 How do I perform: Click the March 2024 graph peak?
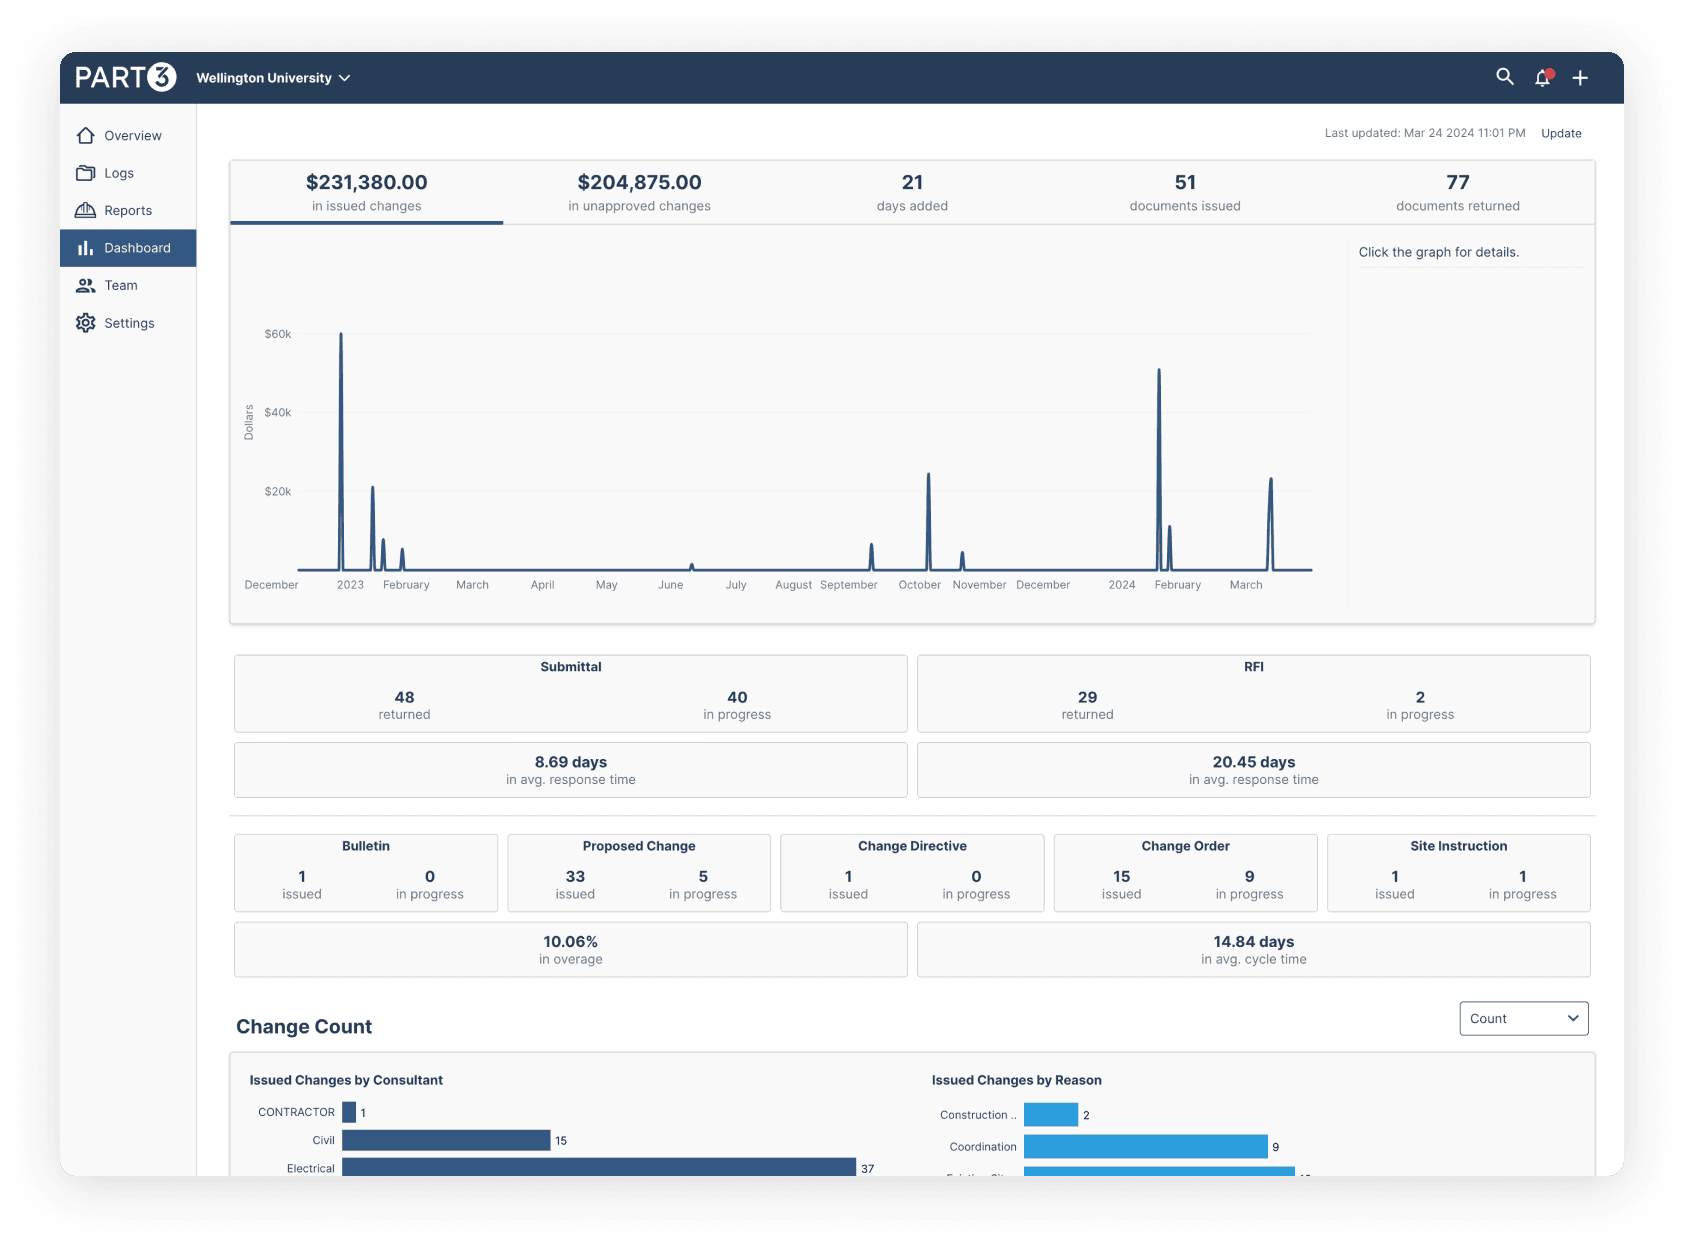[x=1271, y=481]
